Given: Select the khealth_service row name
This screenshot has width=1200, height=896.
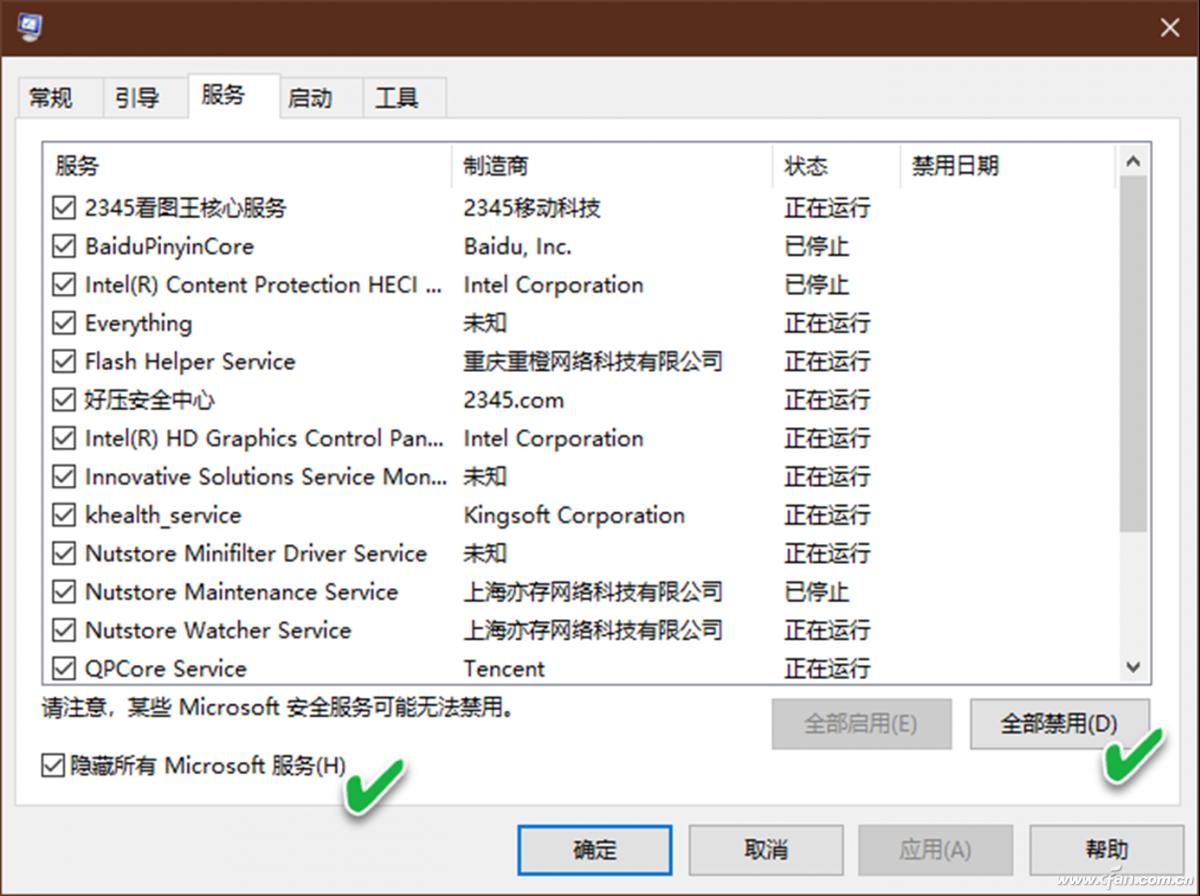Looking at the screenshot, I should (163, 515).
